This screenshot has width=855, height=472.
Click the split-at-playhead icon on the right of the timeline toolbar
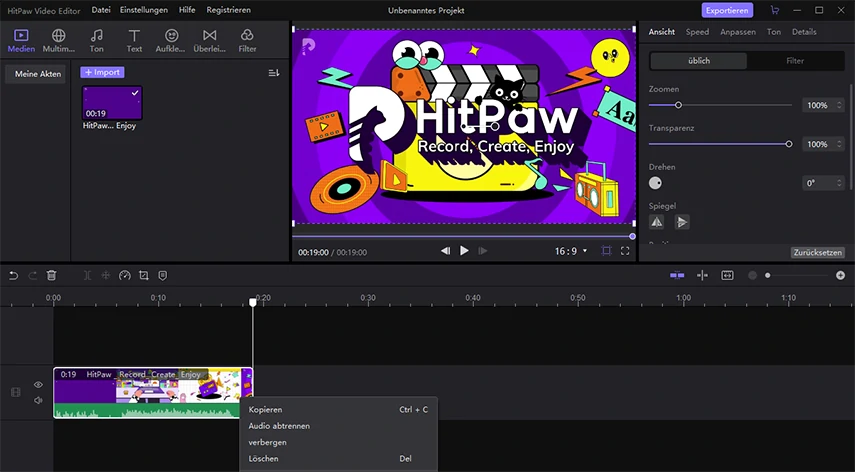click(x=702, y=276)
